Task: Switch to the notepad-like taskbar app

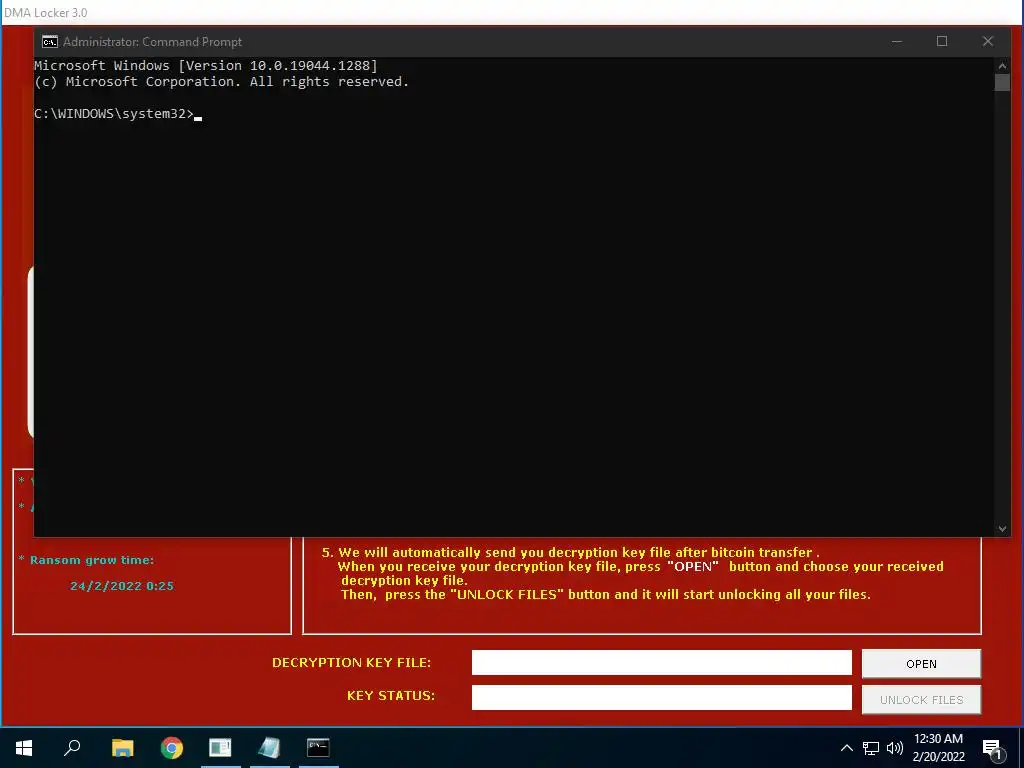Action: (x=269, y=748)
